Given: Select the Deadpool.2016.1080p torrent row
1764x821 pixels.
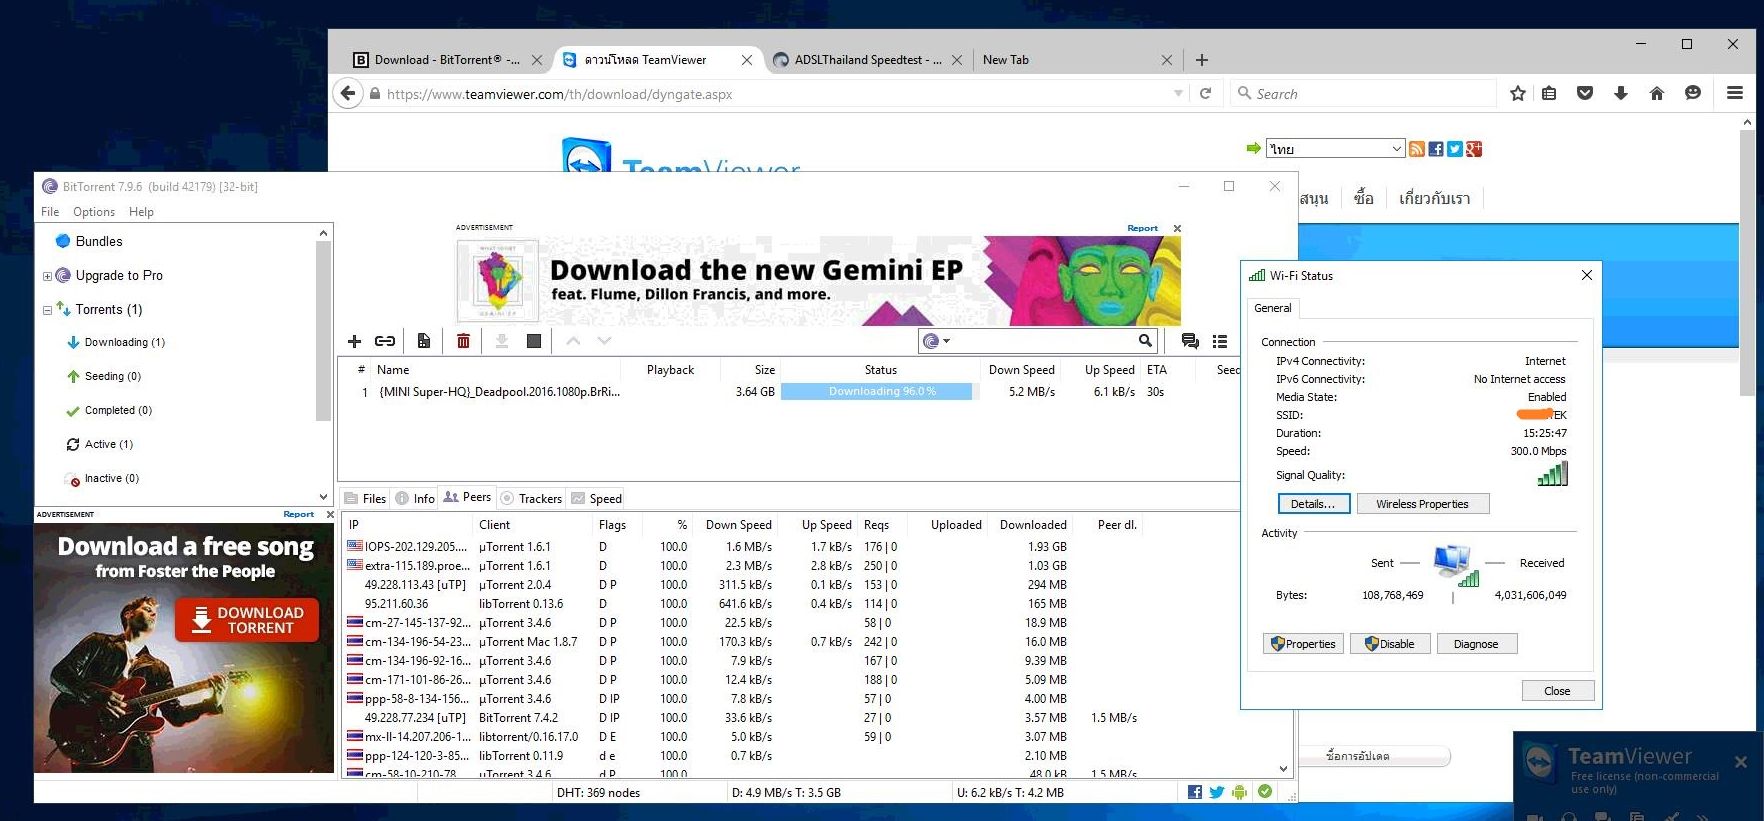Looking at the screenshot, I should 787,392.
